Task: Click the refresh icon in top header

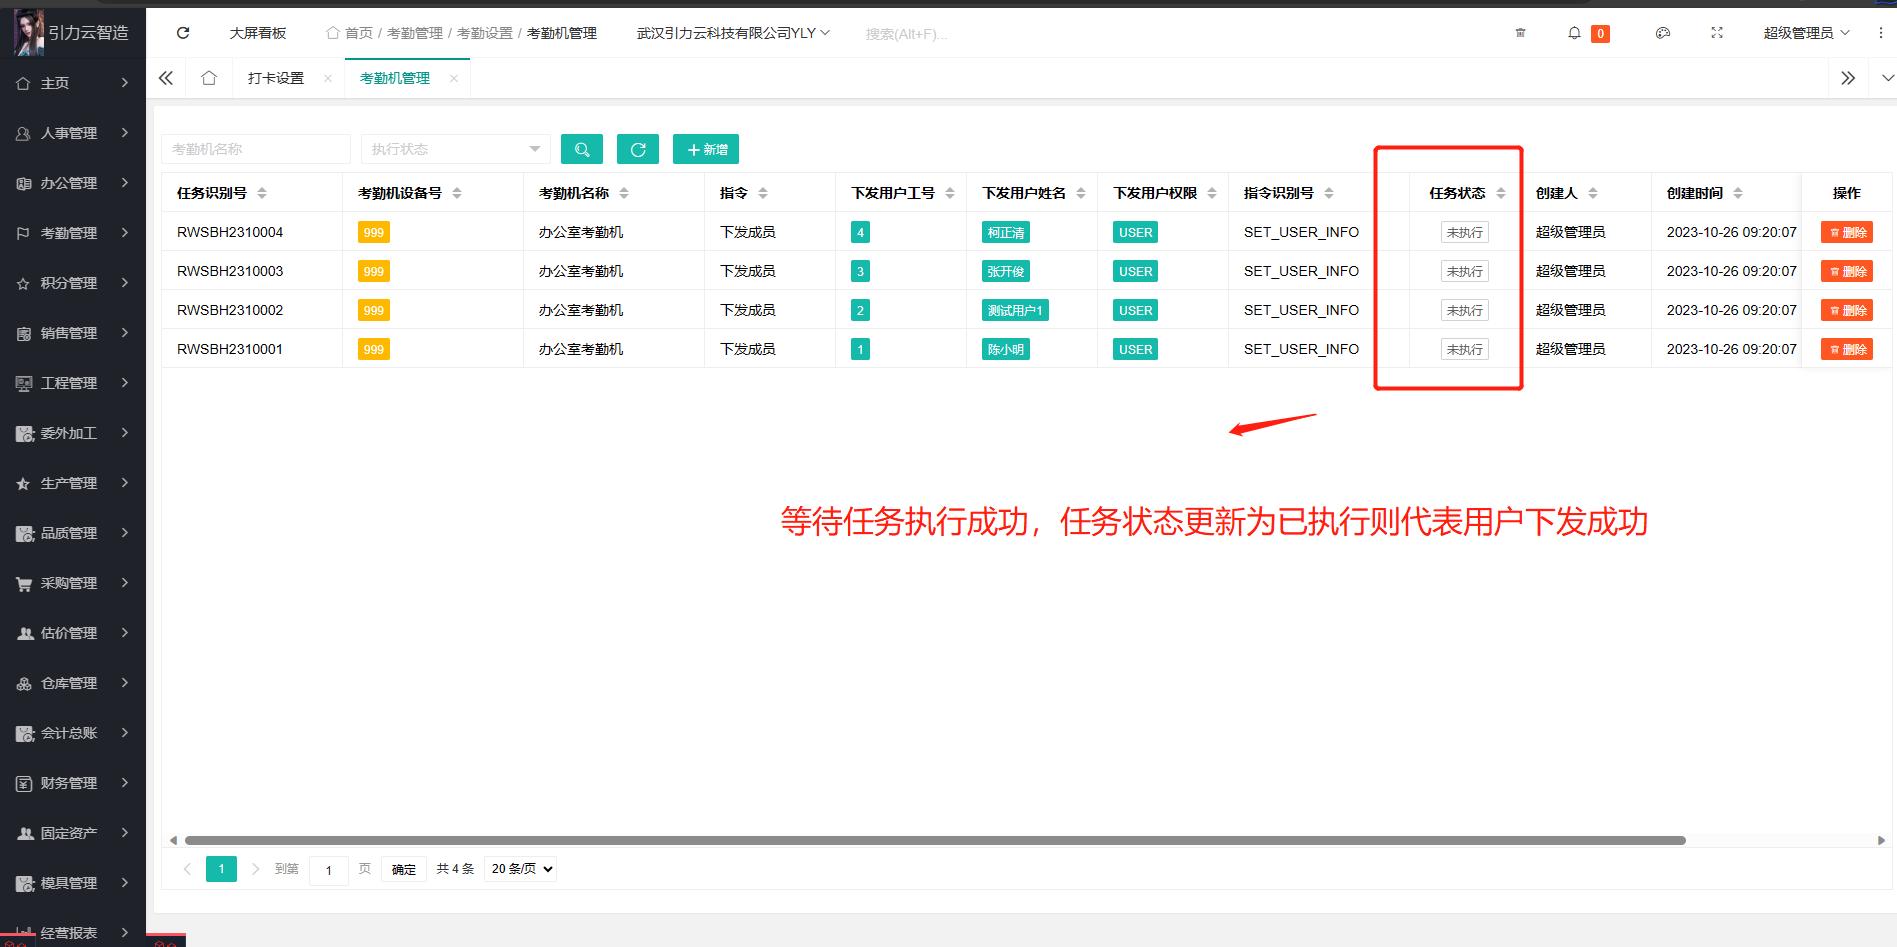Action: pos(183,33)
